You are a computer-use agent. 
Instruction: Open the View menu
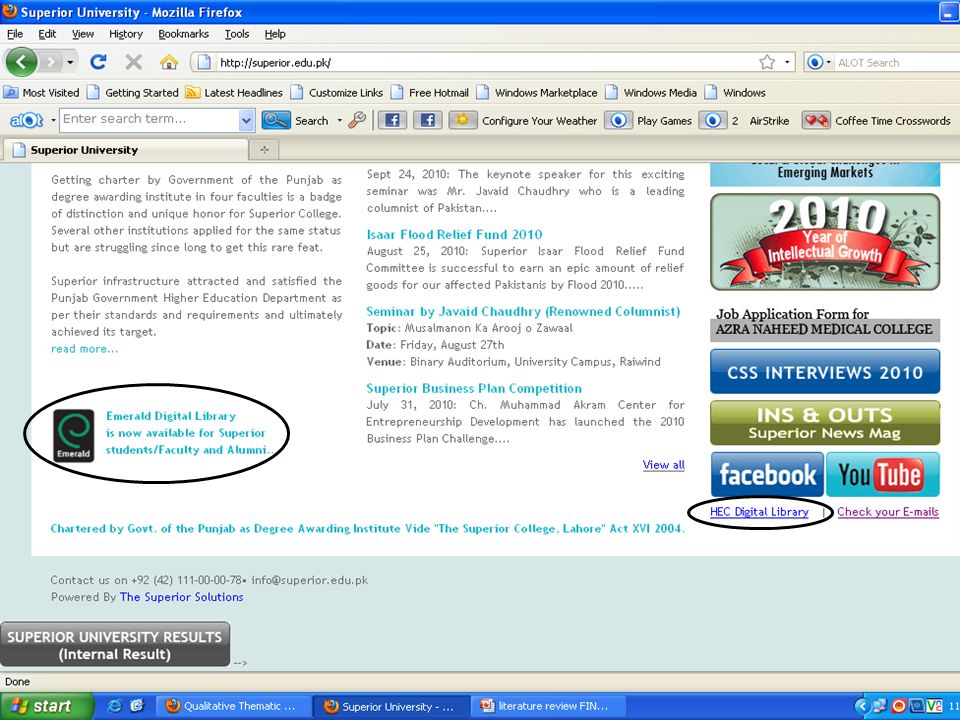[x=83, y=34]
